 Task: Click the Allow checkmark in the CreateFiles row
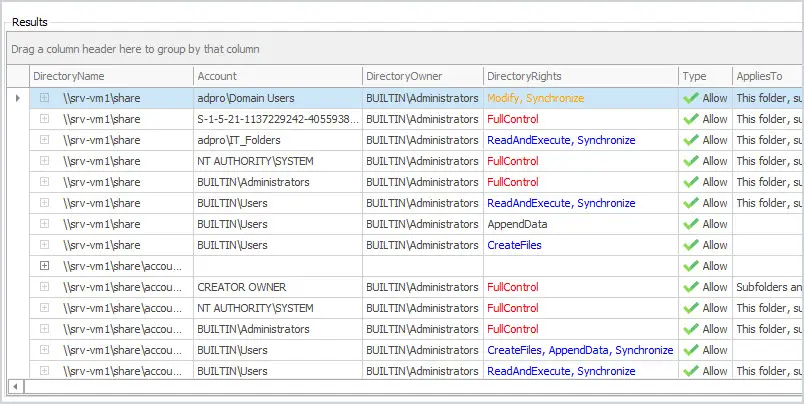click(691, 245)
